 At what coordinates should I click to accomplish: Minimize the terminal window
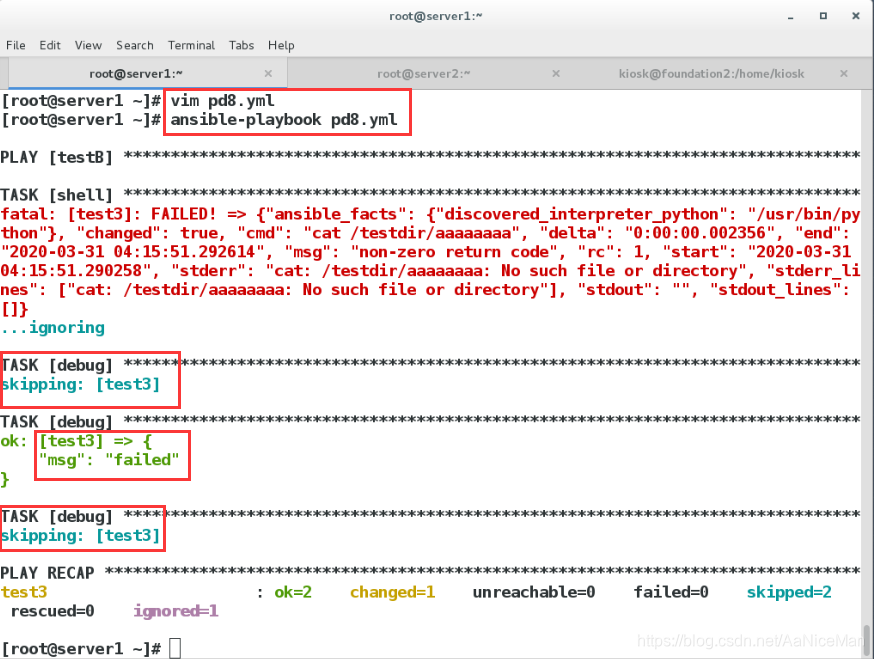(x=790, y=17)
